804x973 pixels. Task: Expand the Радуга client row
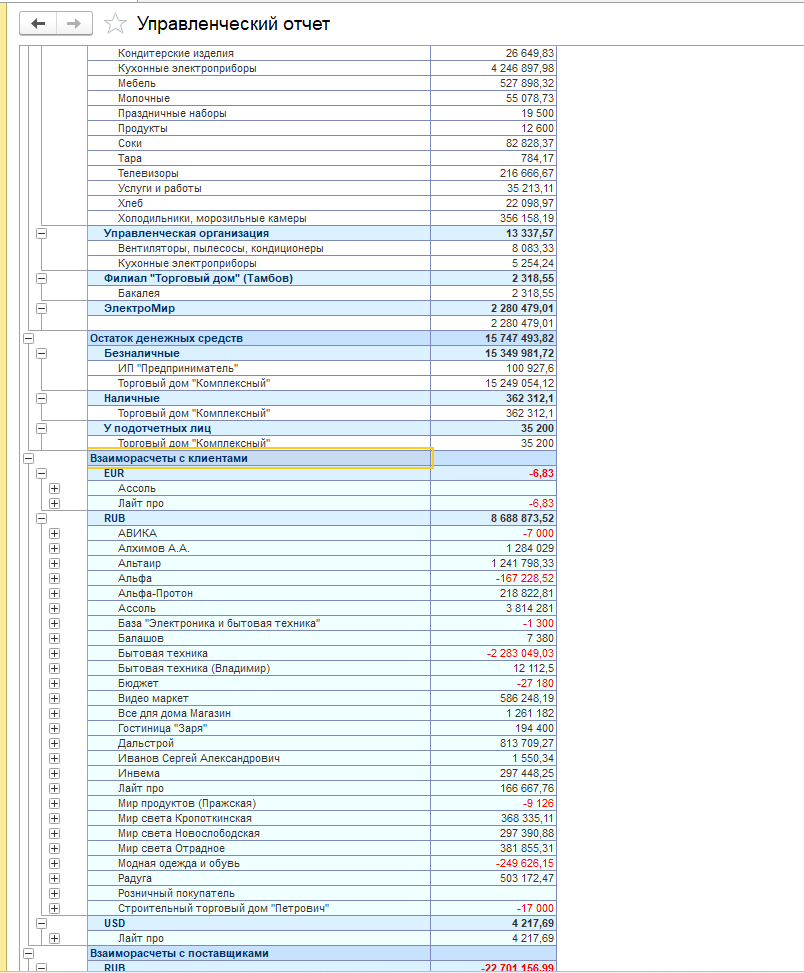tap(55, 879)
